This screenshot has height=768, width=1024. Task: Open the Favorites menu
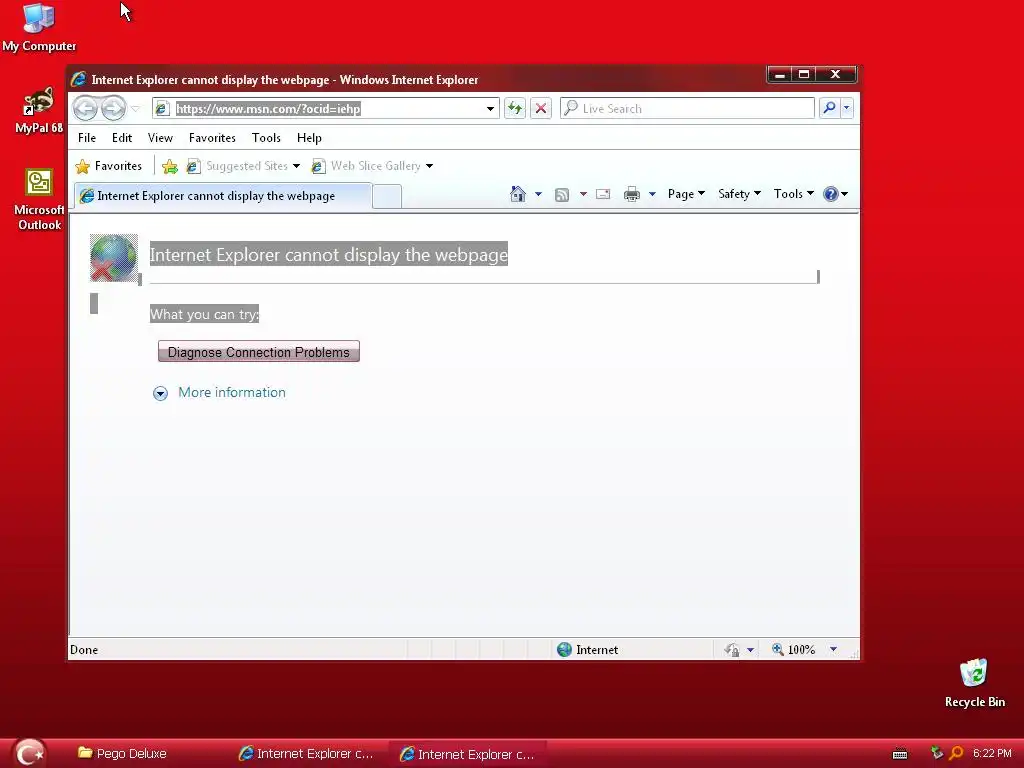[x=212, y=138]
